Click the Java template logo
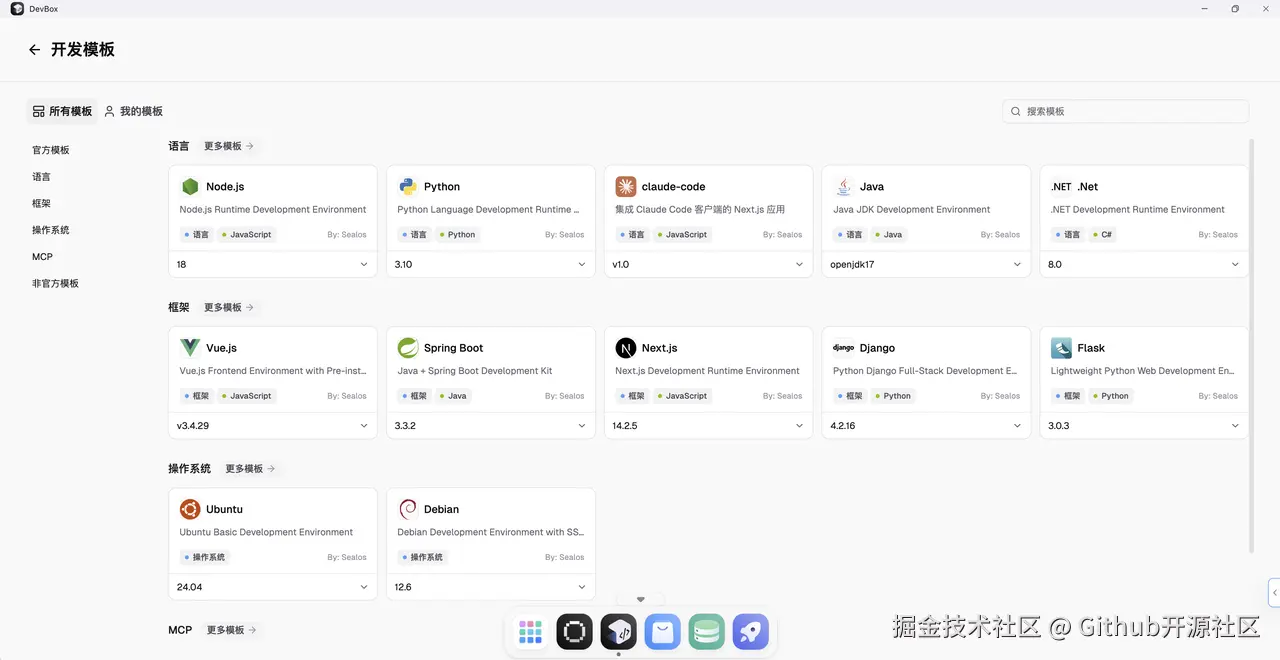Image resolution: width=1280 pixels, height=660 pixels. tap(843, 187)
